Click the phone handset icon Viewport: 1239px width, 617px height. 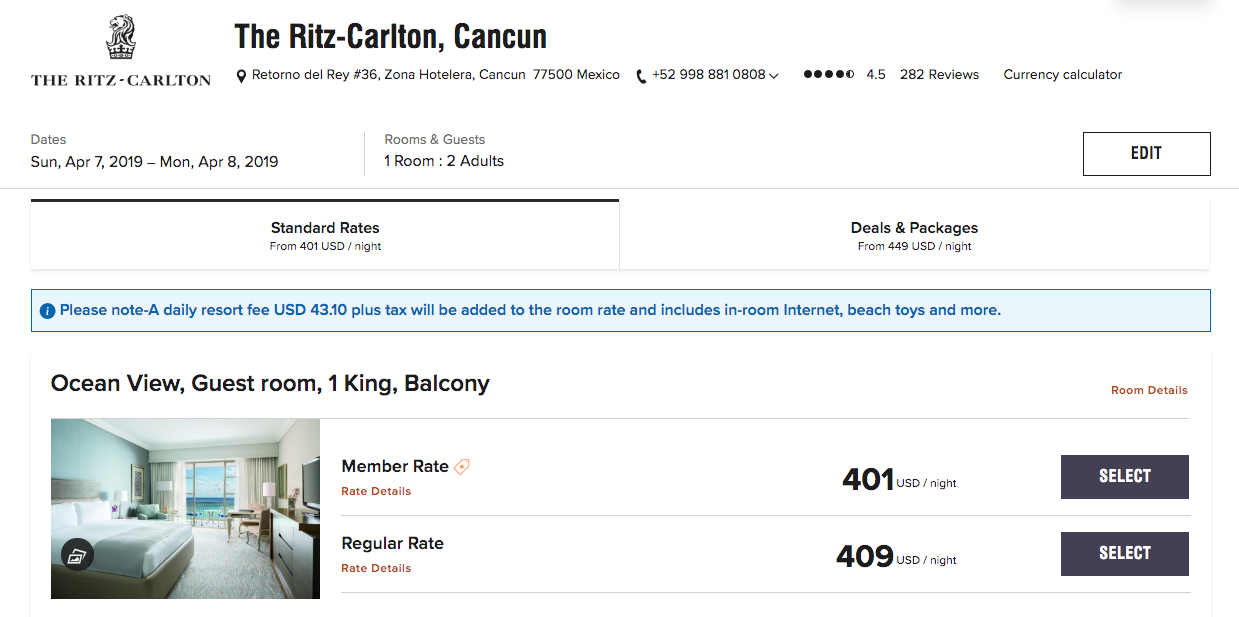(641, 76)
